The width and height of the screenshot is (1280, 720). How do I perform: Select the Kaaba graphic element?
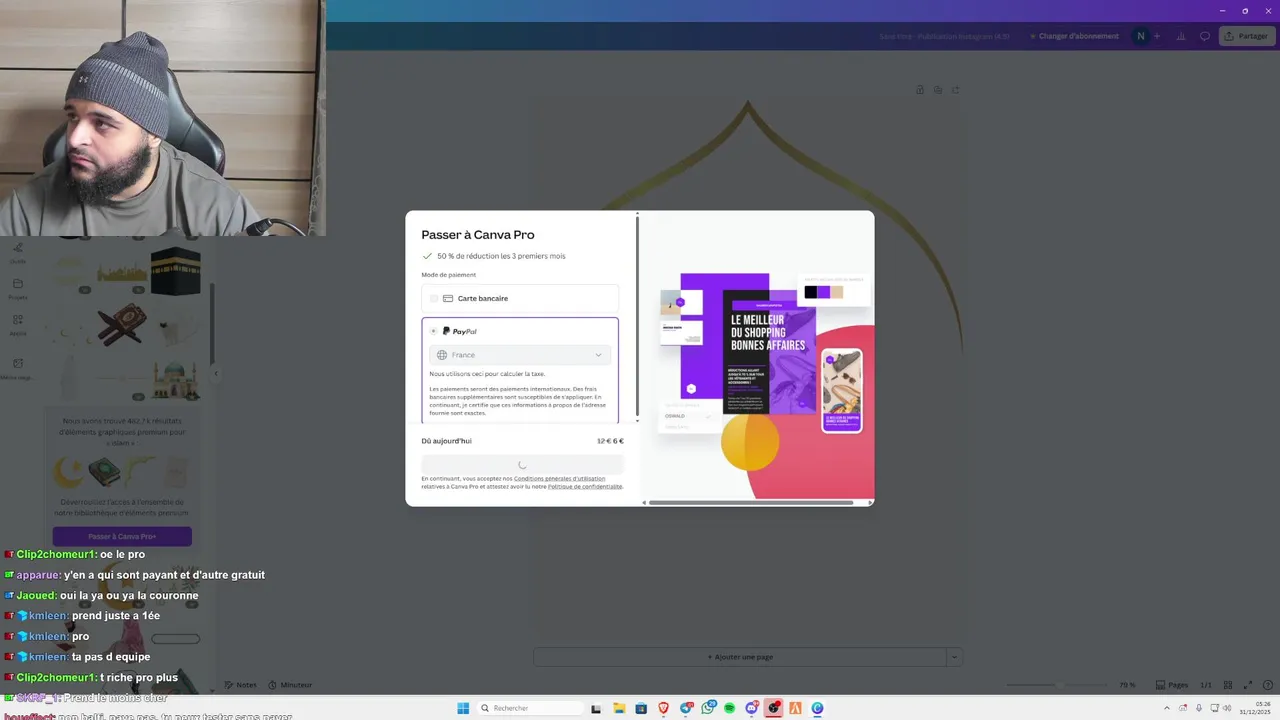(x=176, y=270)
